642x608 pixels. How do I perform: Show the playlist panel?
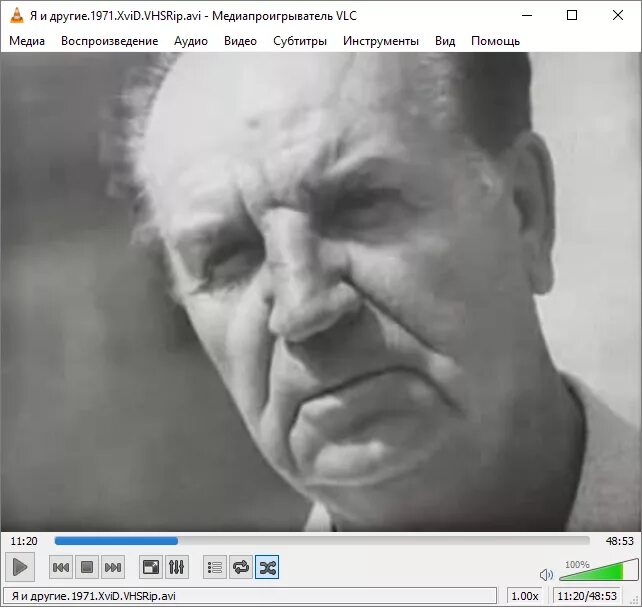215,567
